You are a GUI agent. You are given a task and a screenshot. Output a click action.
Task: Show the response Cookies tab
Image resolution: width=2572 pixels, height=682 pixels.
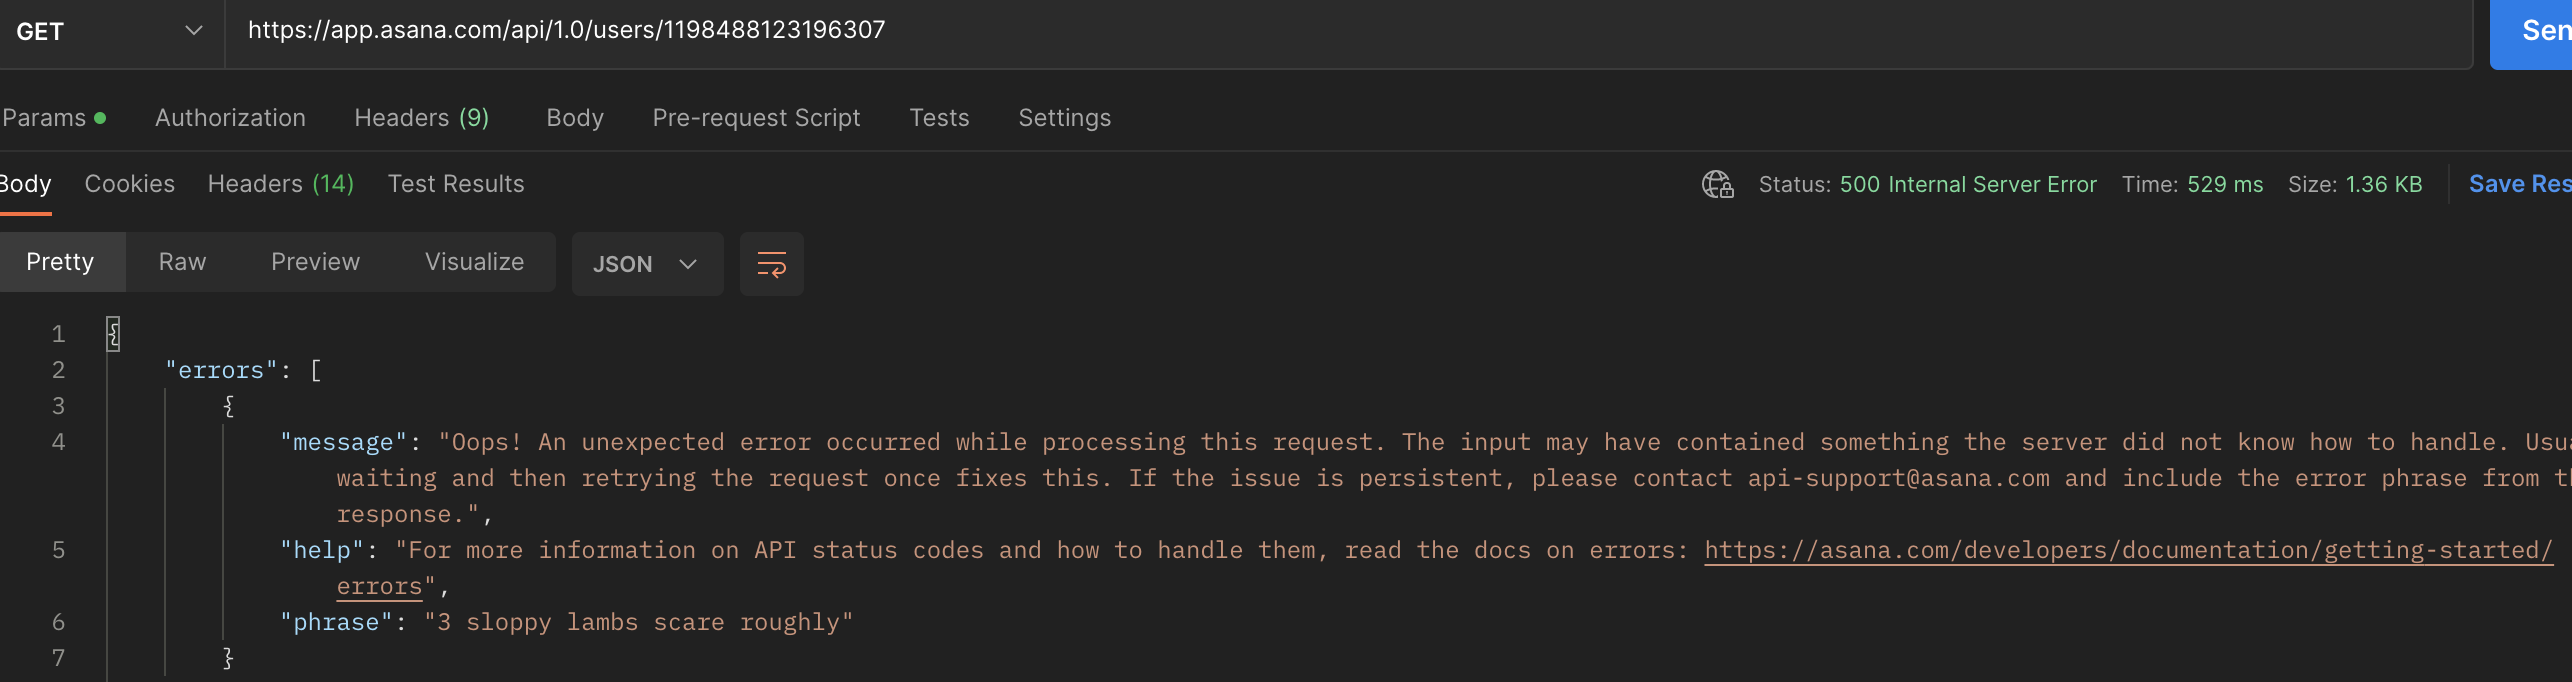(x=130, y=184)
